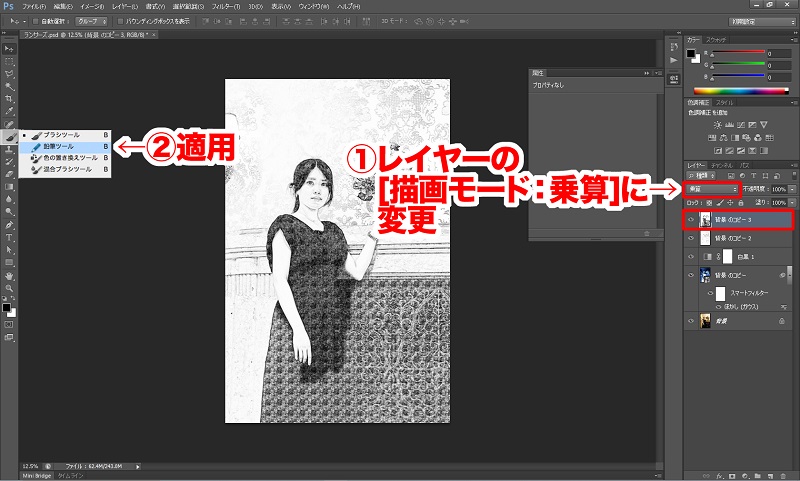Viewport: 800px width, 481px height.
Task: Choose 混合ブラシツール from the flyout
Action: pos(65,169)
